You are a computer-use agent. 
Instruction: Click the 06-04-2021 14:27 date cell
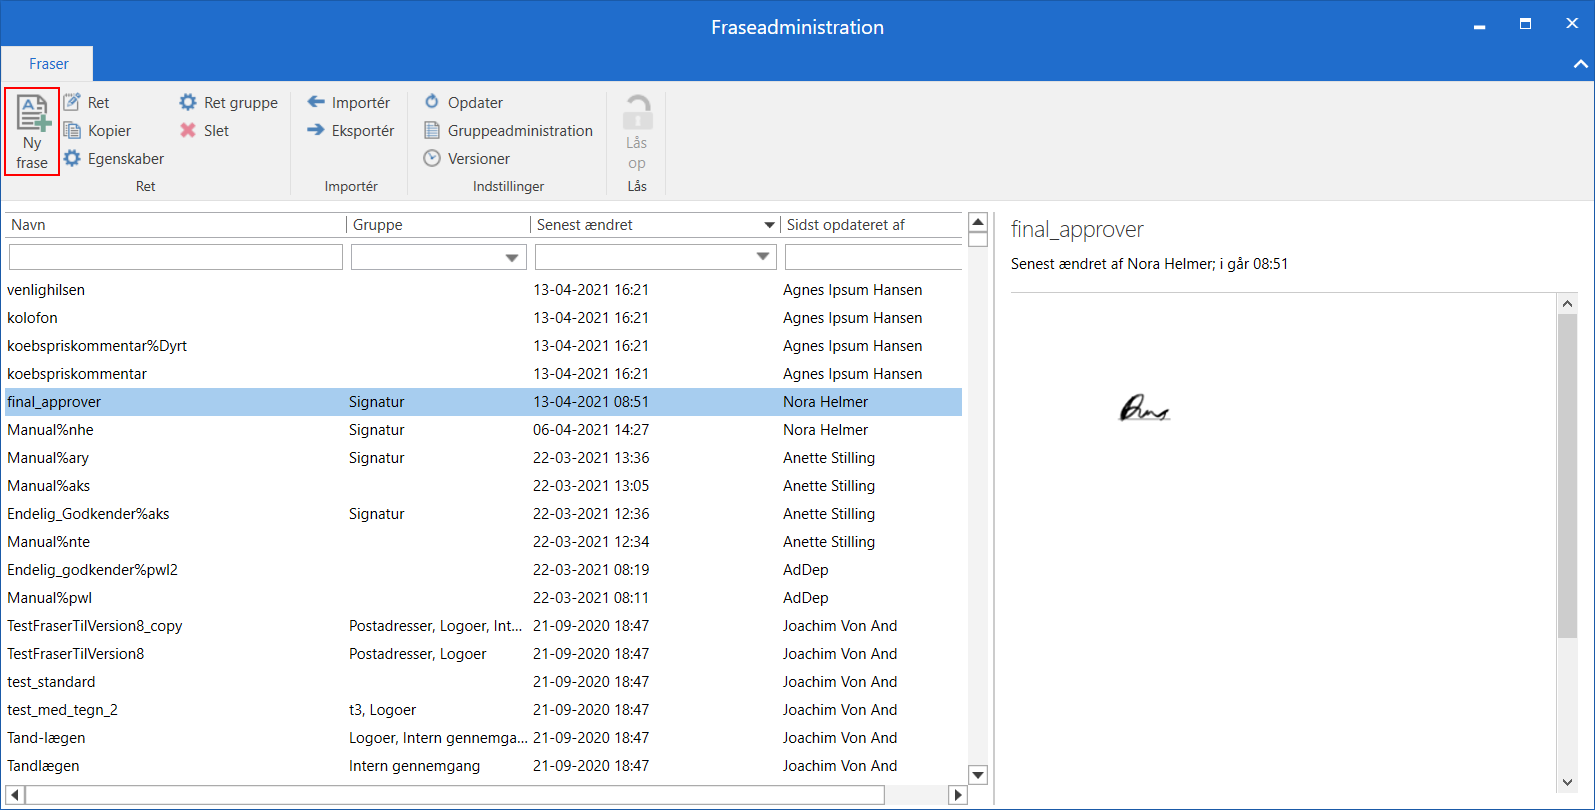591,430
